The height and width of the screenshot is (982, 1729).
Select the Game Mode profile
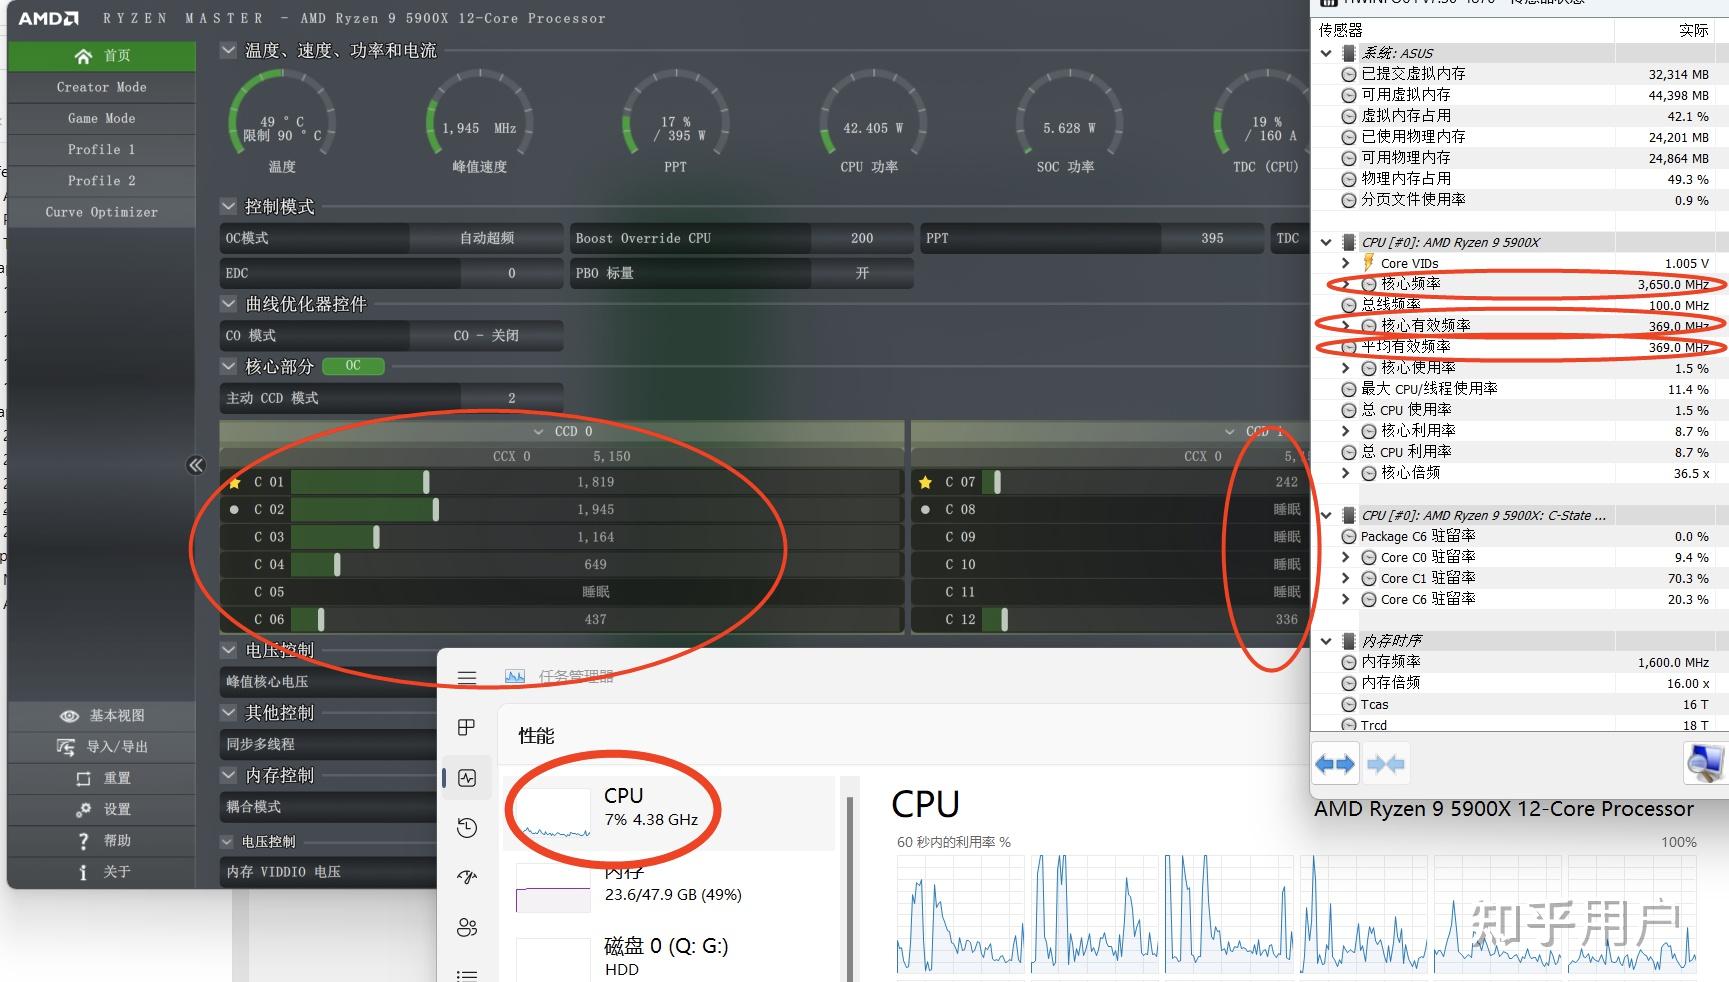(x=101, y=118)
